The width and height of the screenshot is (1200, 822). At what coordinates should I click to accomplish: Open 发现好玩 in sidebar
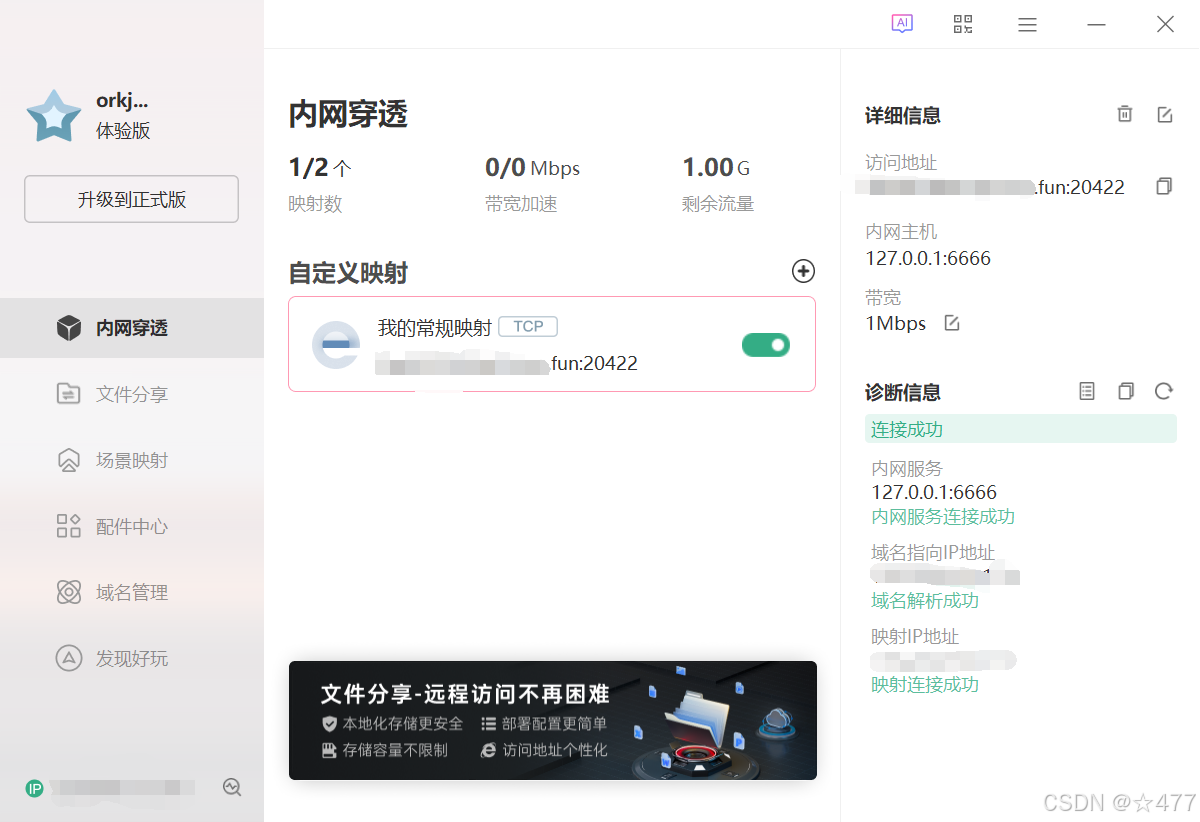point(132,658)
